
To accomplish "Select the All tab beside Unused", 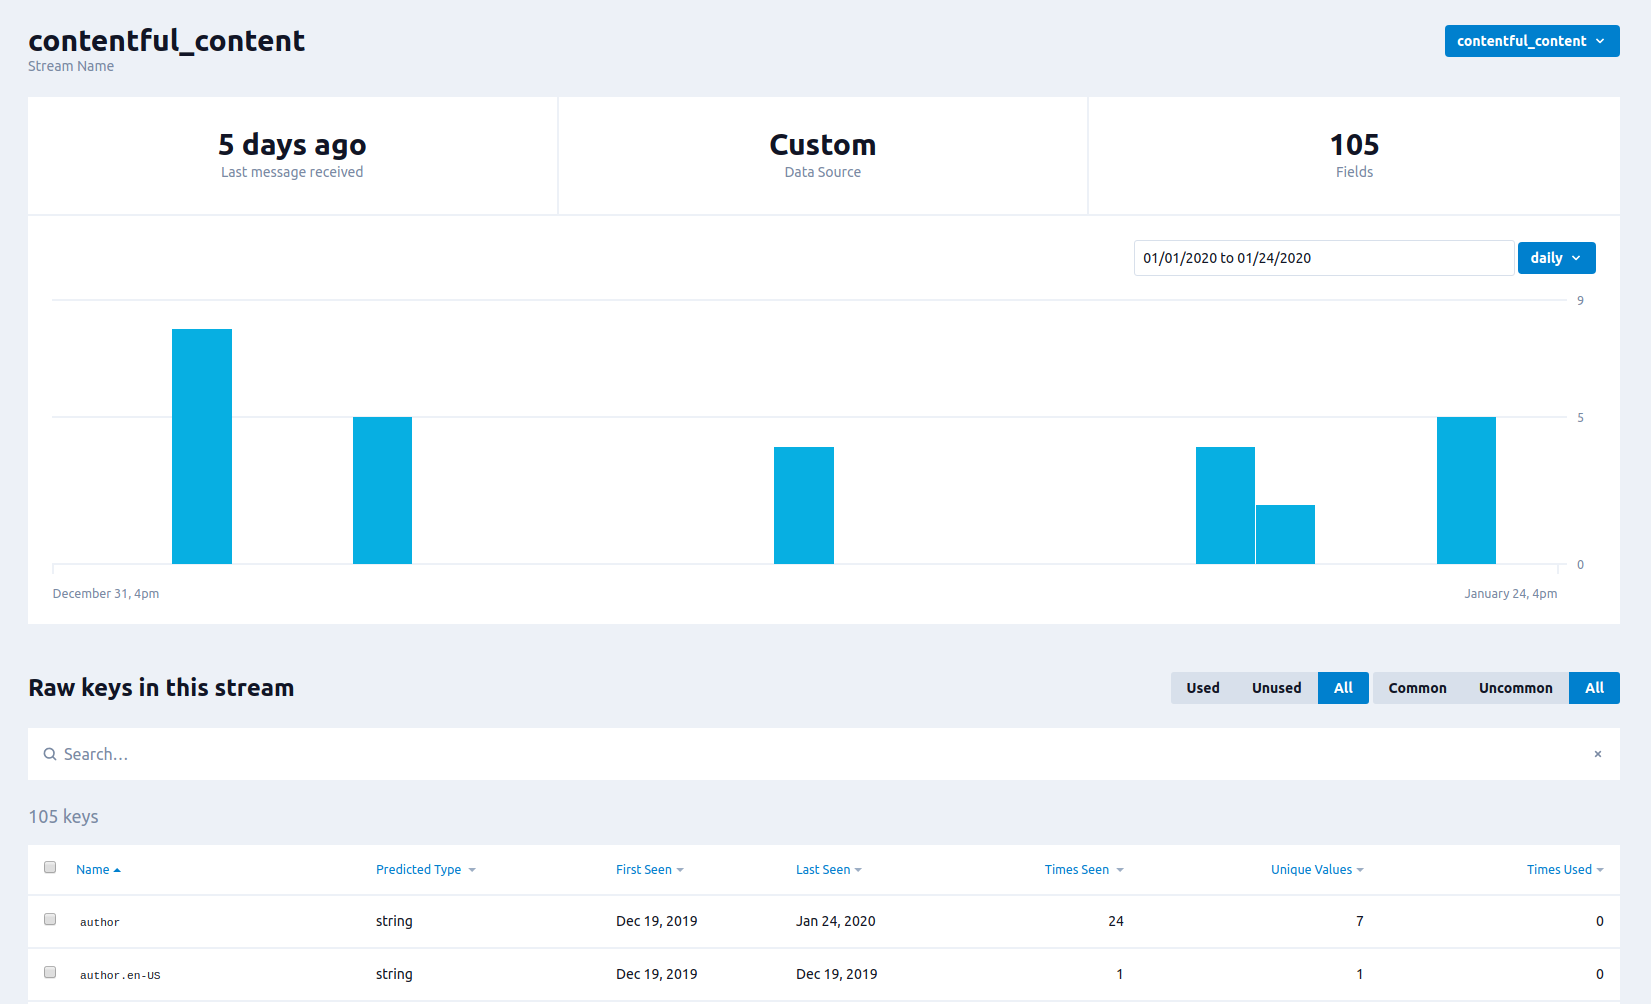I will click(1343, 688).
